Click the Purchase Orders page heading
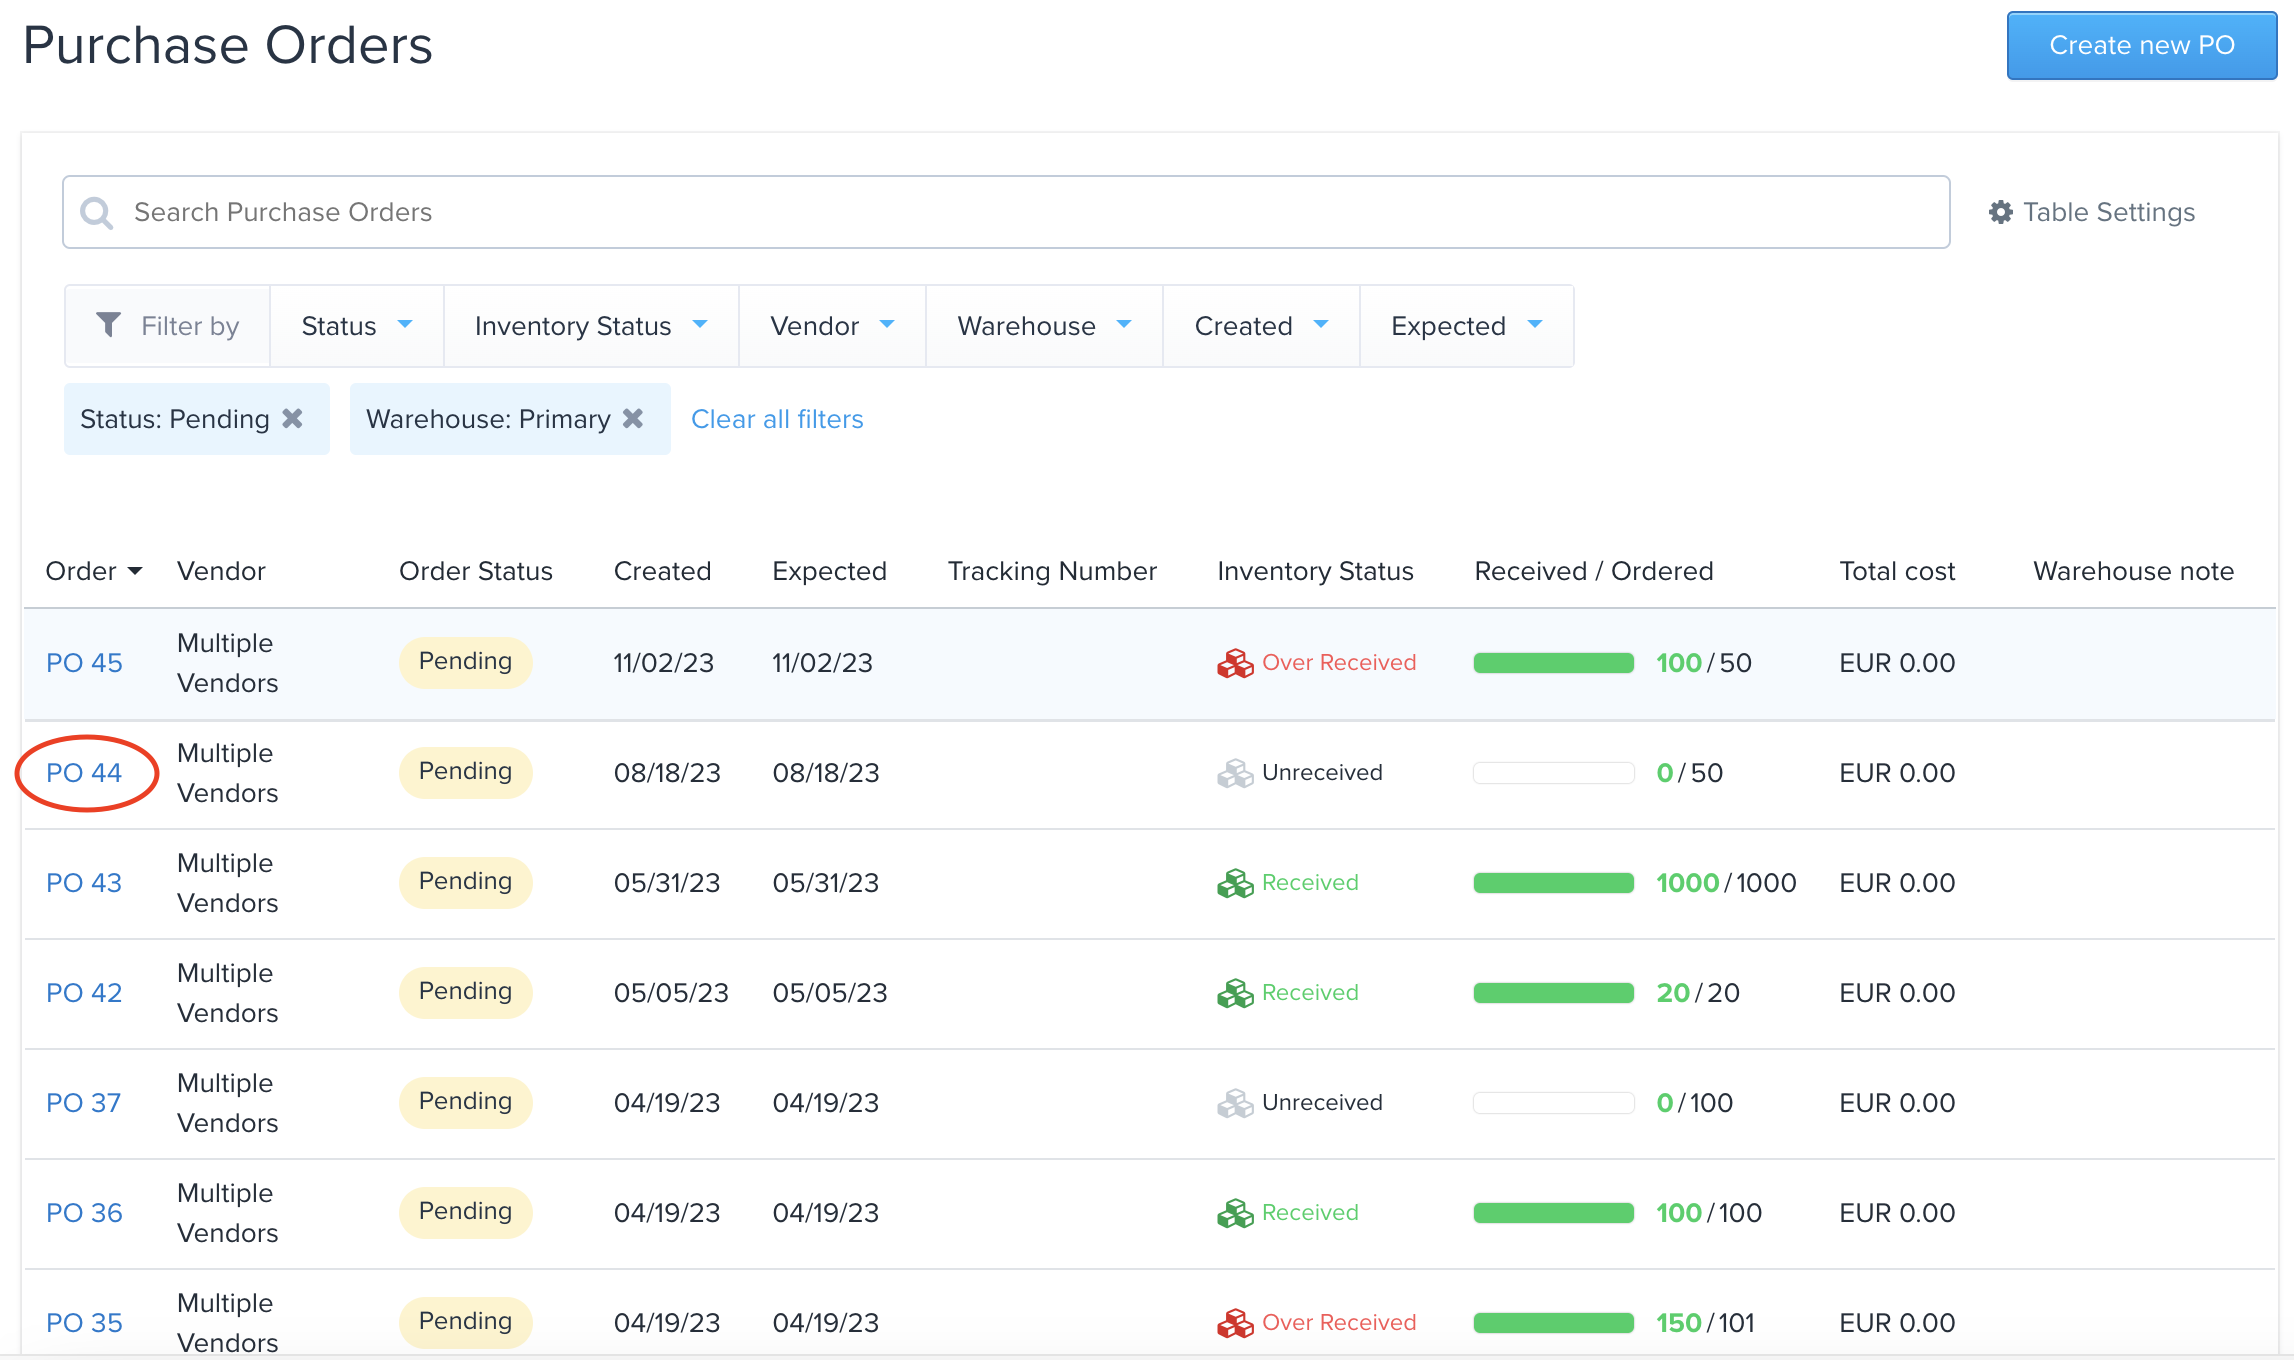Viewport: 2294px width, 1360px height. [x=228, y=45]
